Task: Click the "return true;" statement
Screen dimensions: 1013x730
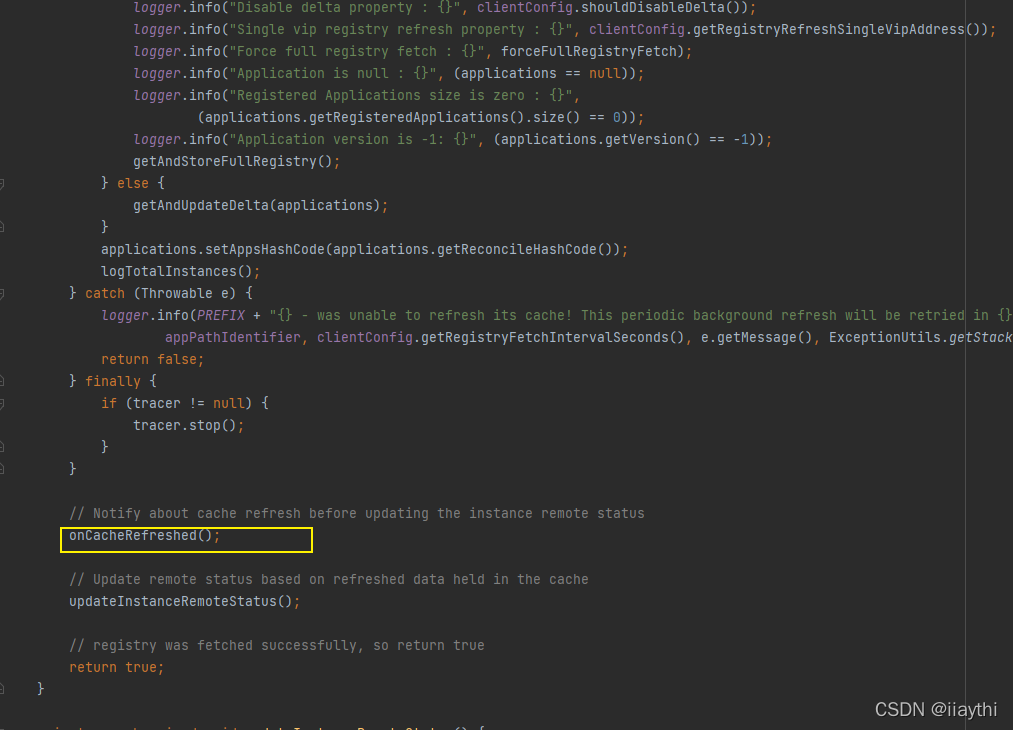Action: pos(116,667)
